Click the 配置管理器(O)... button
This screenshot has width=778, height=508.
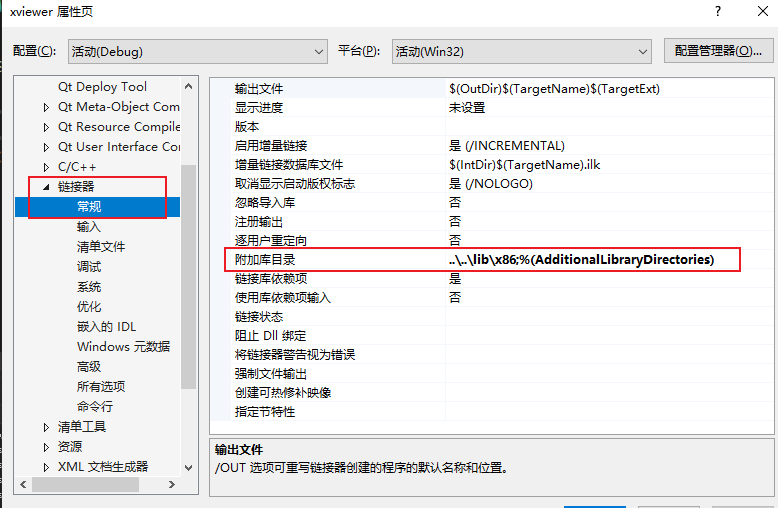718,51
